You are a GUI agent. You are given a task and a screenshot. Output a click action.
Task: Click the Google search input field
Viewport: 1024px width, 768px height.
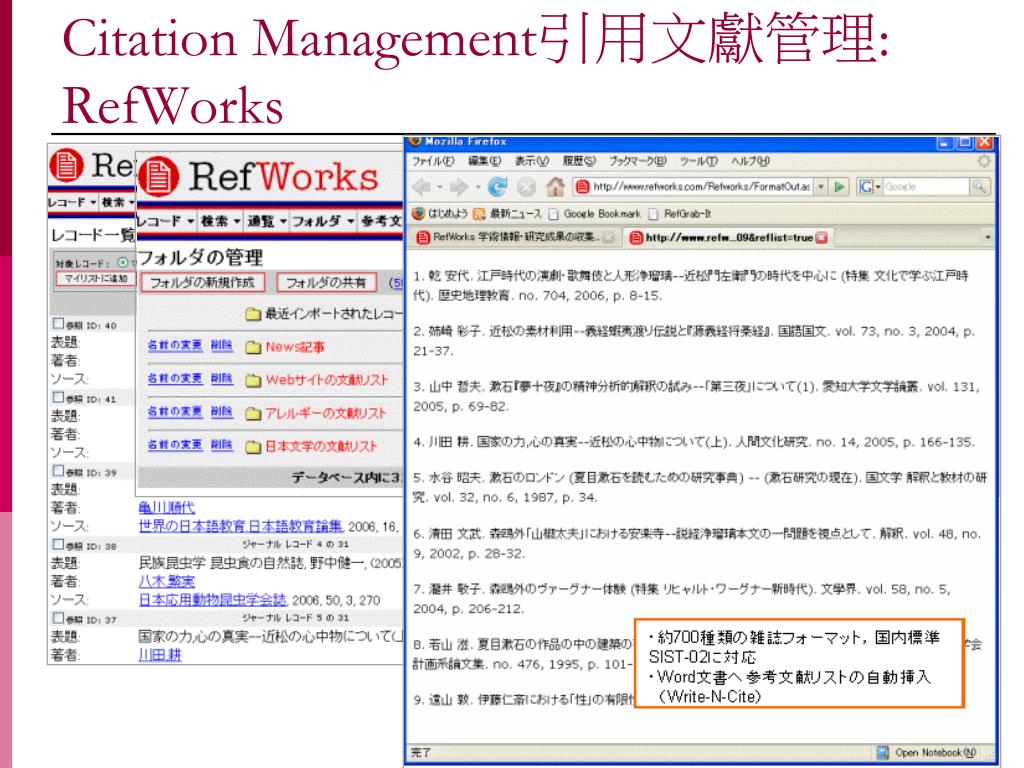[x=925, y=187]
